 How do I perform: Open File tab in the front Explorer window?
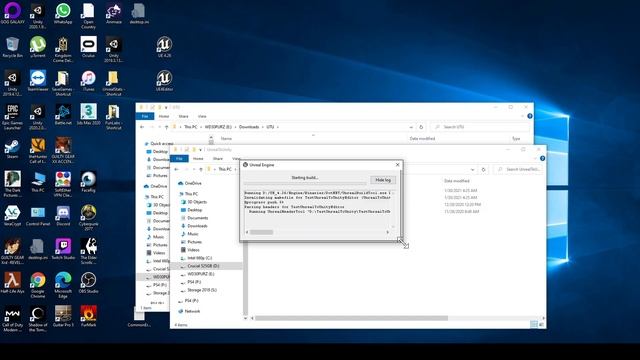[179, 158]
